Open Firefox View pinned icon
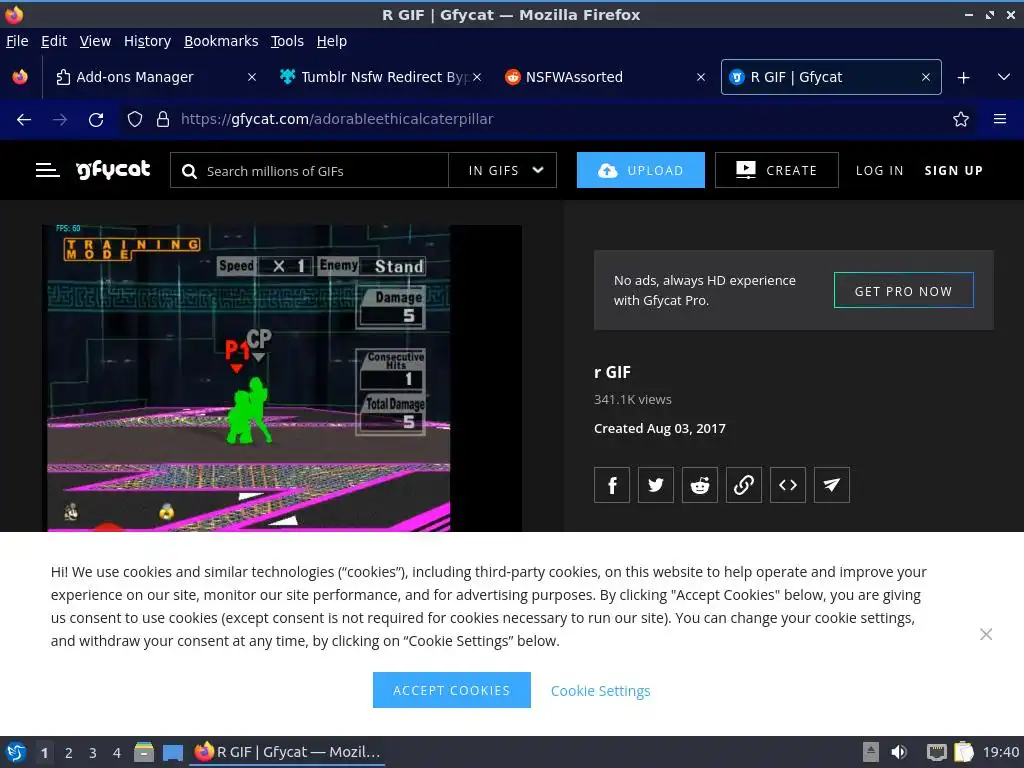The image size is (1024, 768). tap(20, 77)
